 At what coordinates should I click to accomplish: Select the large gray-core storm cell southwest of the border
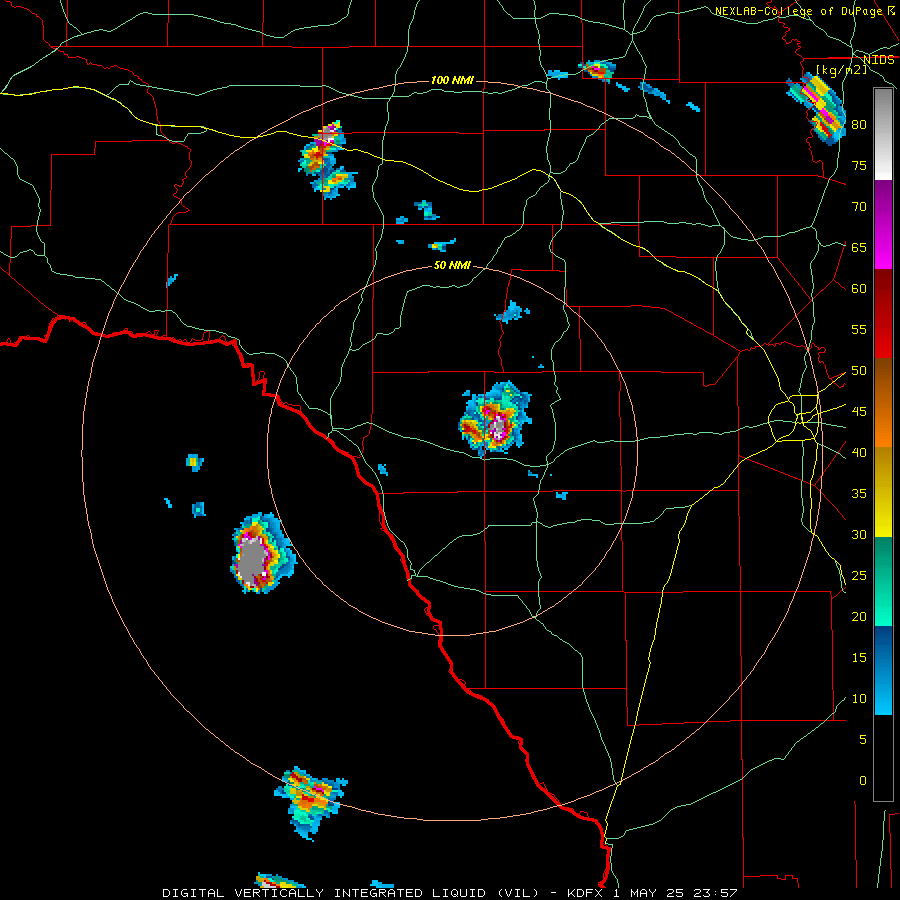click(263, 553)
